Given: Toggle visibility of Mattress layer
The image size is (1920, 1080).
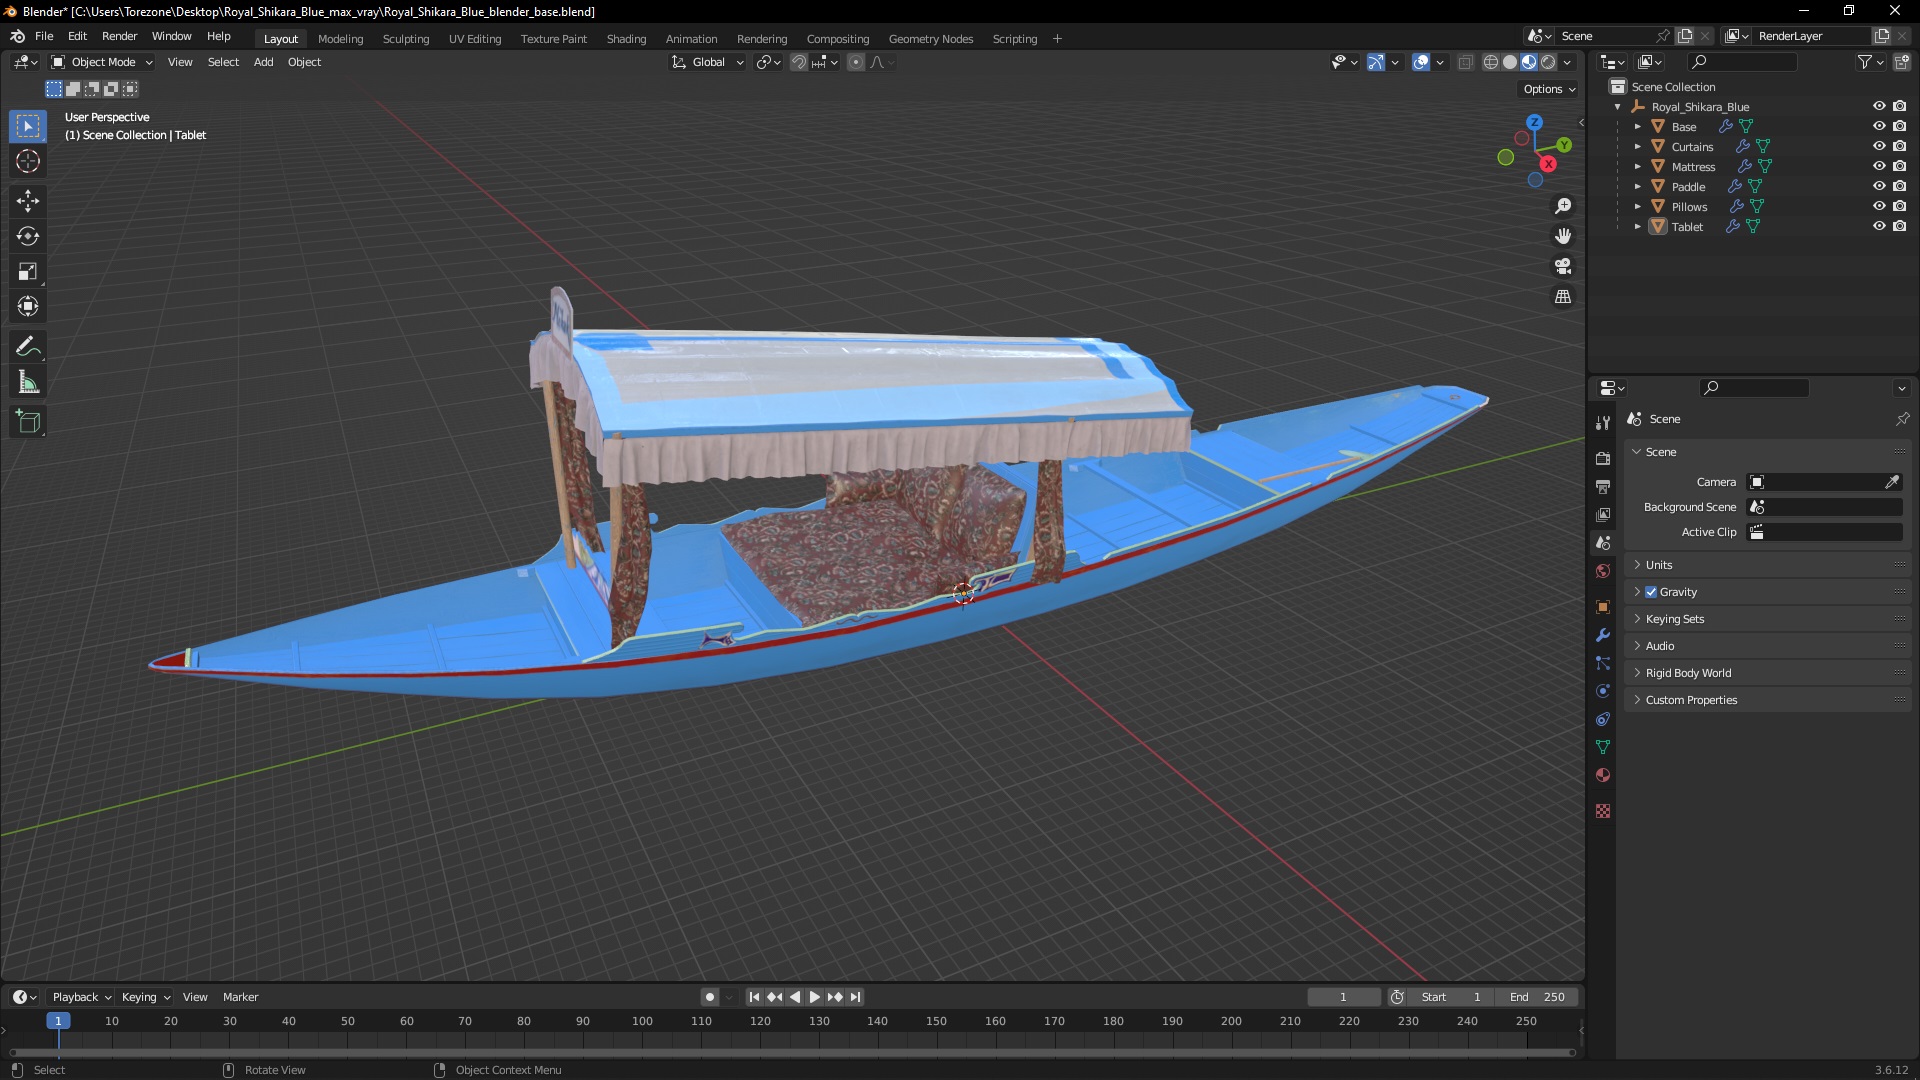Looking at the screenshot, I should pyautogui.click(x=1878, y=166).
